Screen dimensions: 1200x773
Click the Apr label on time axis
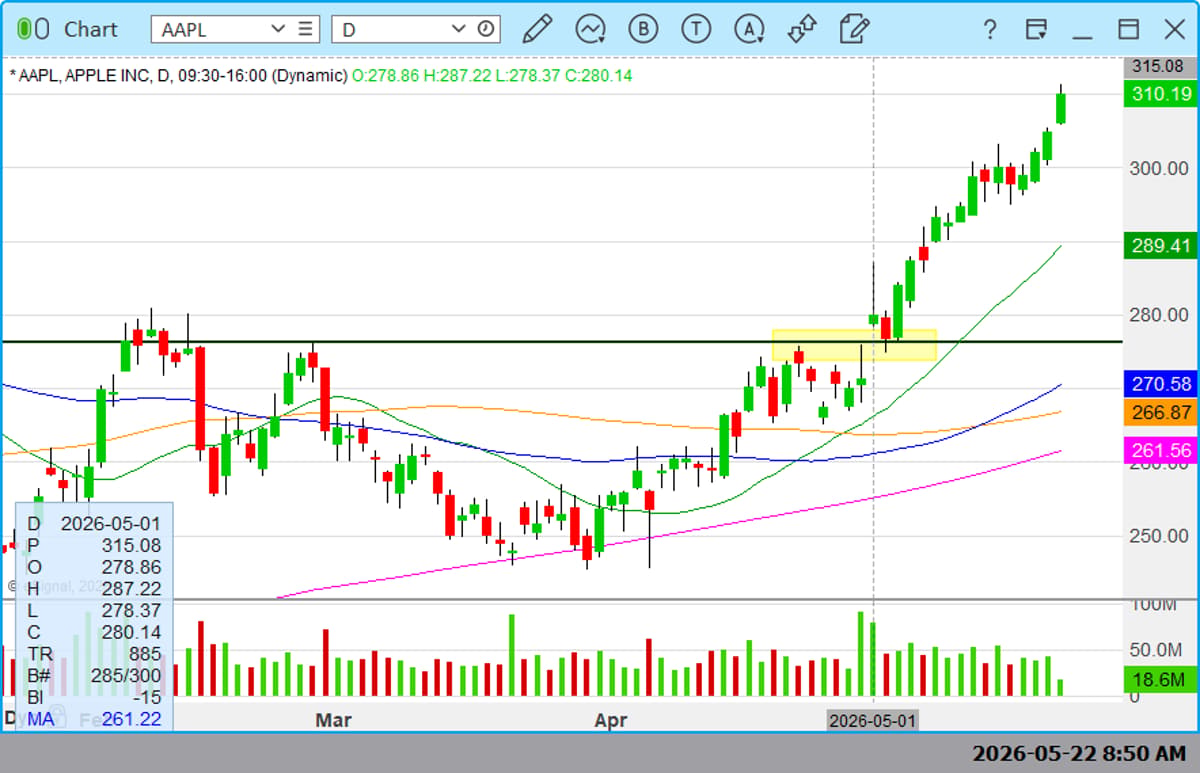pos(611,720)
